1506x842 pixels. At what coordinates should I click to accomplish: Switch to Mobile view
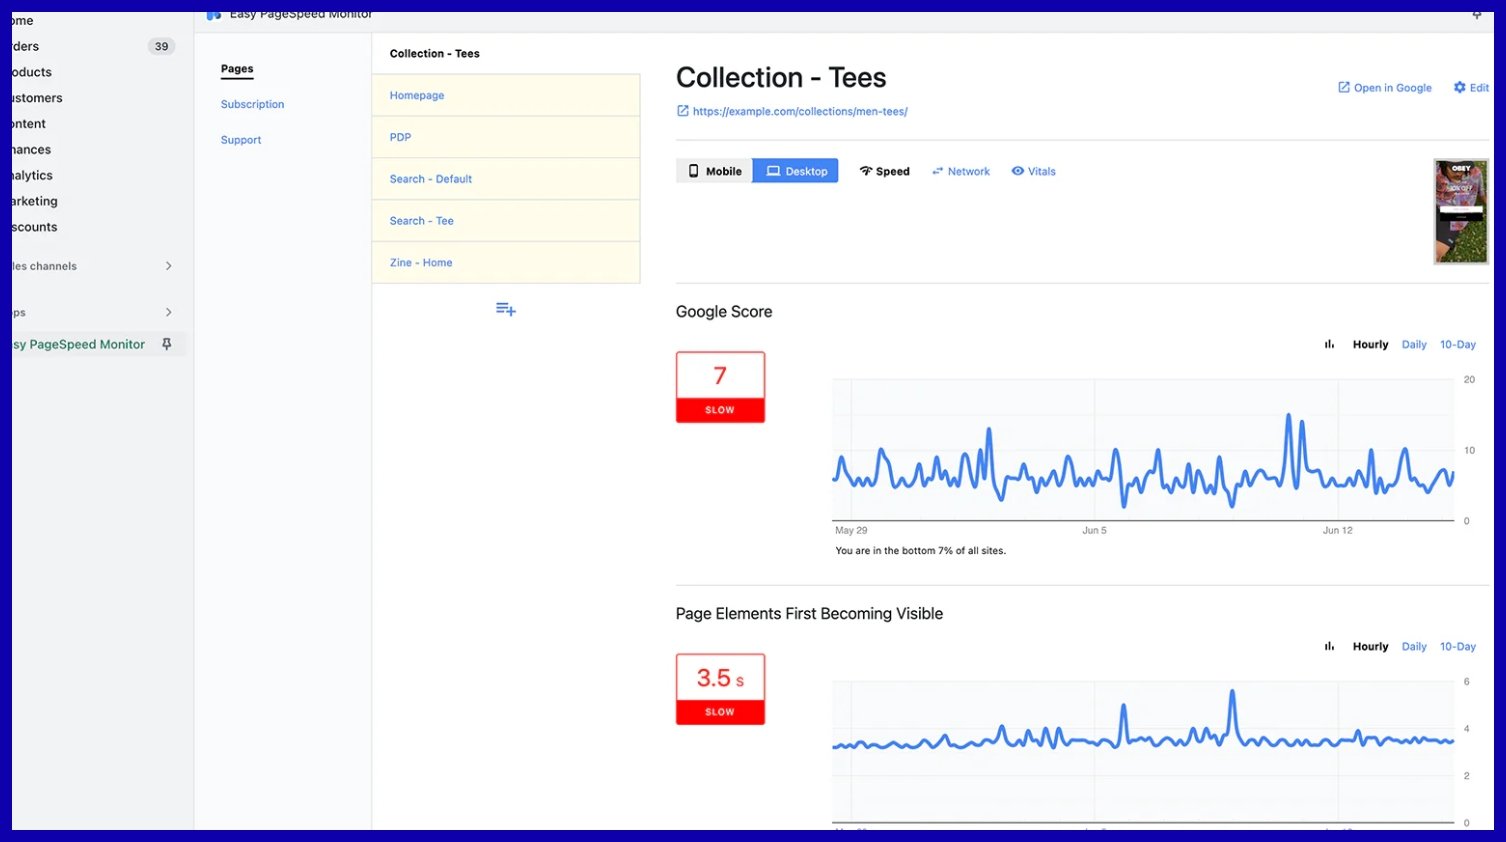point(715,171)
